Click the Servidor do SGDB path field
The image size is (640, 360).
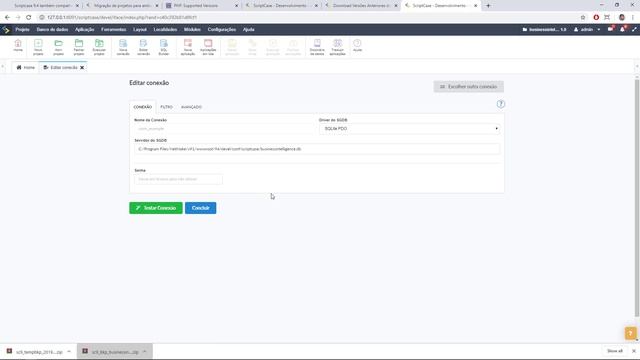click(317, 149)
